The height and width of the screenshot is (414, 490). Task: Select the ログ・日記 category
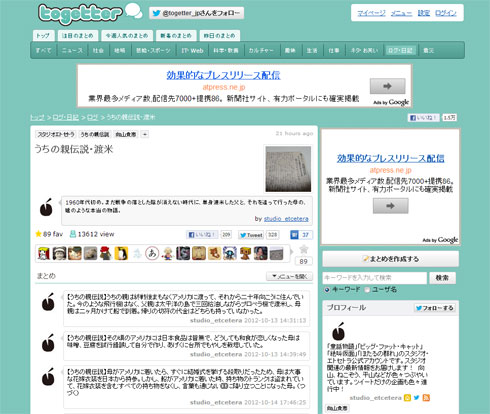tap(400, 50)
